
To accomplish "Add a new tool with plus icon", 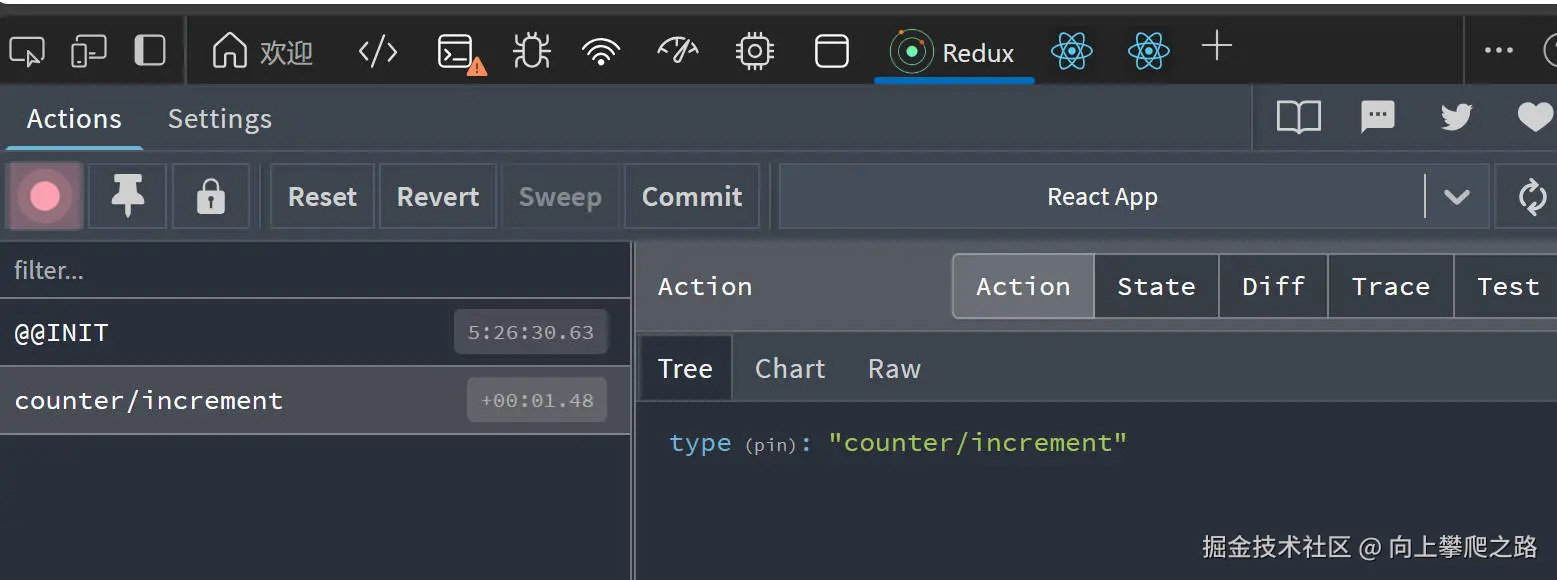I will [1216, 47].
